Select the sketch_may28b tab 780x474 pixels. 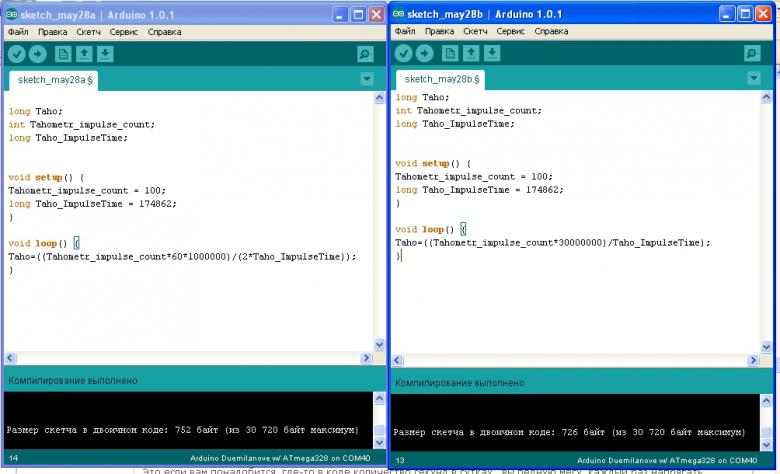point(441,79)
